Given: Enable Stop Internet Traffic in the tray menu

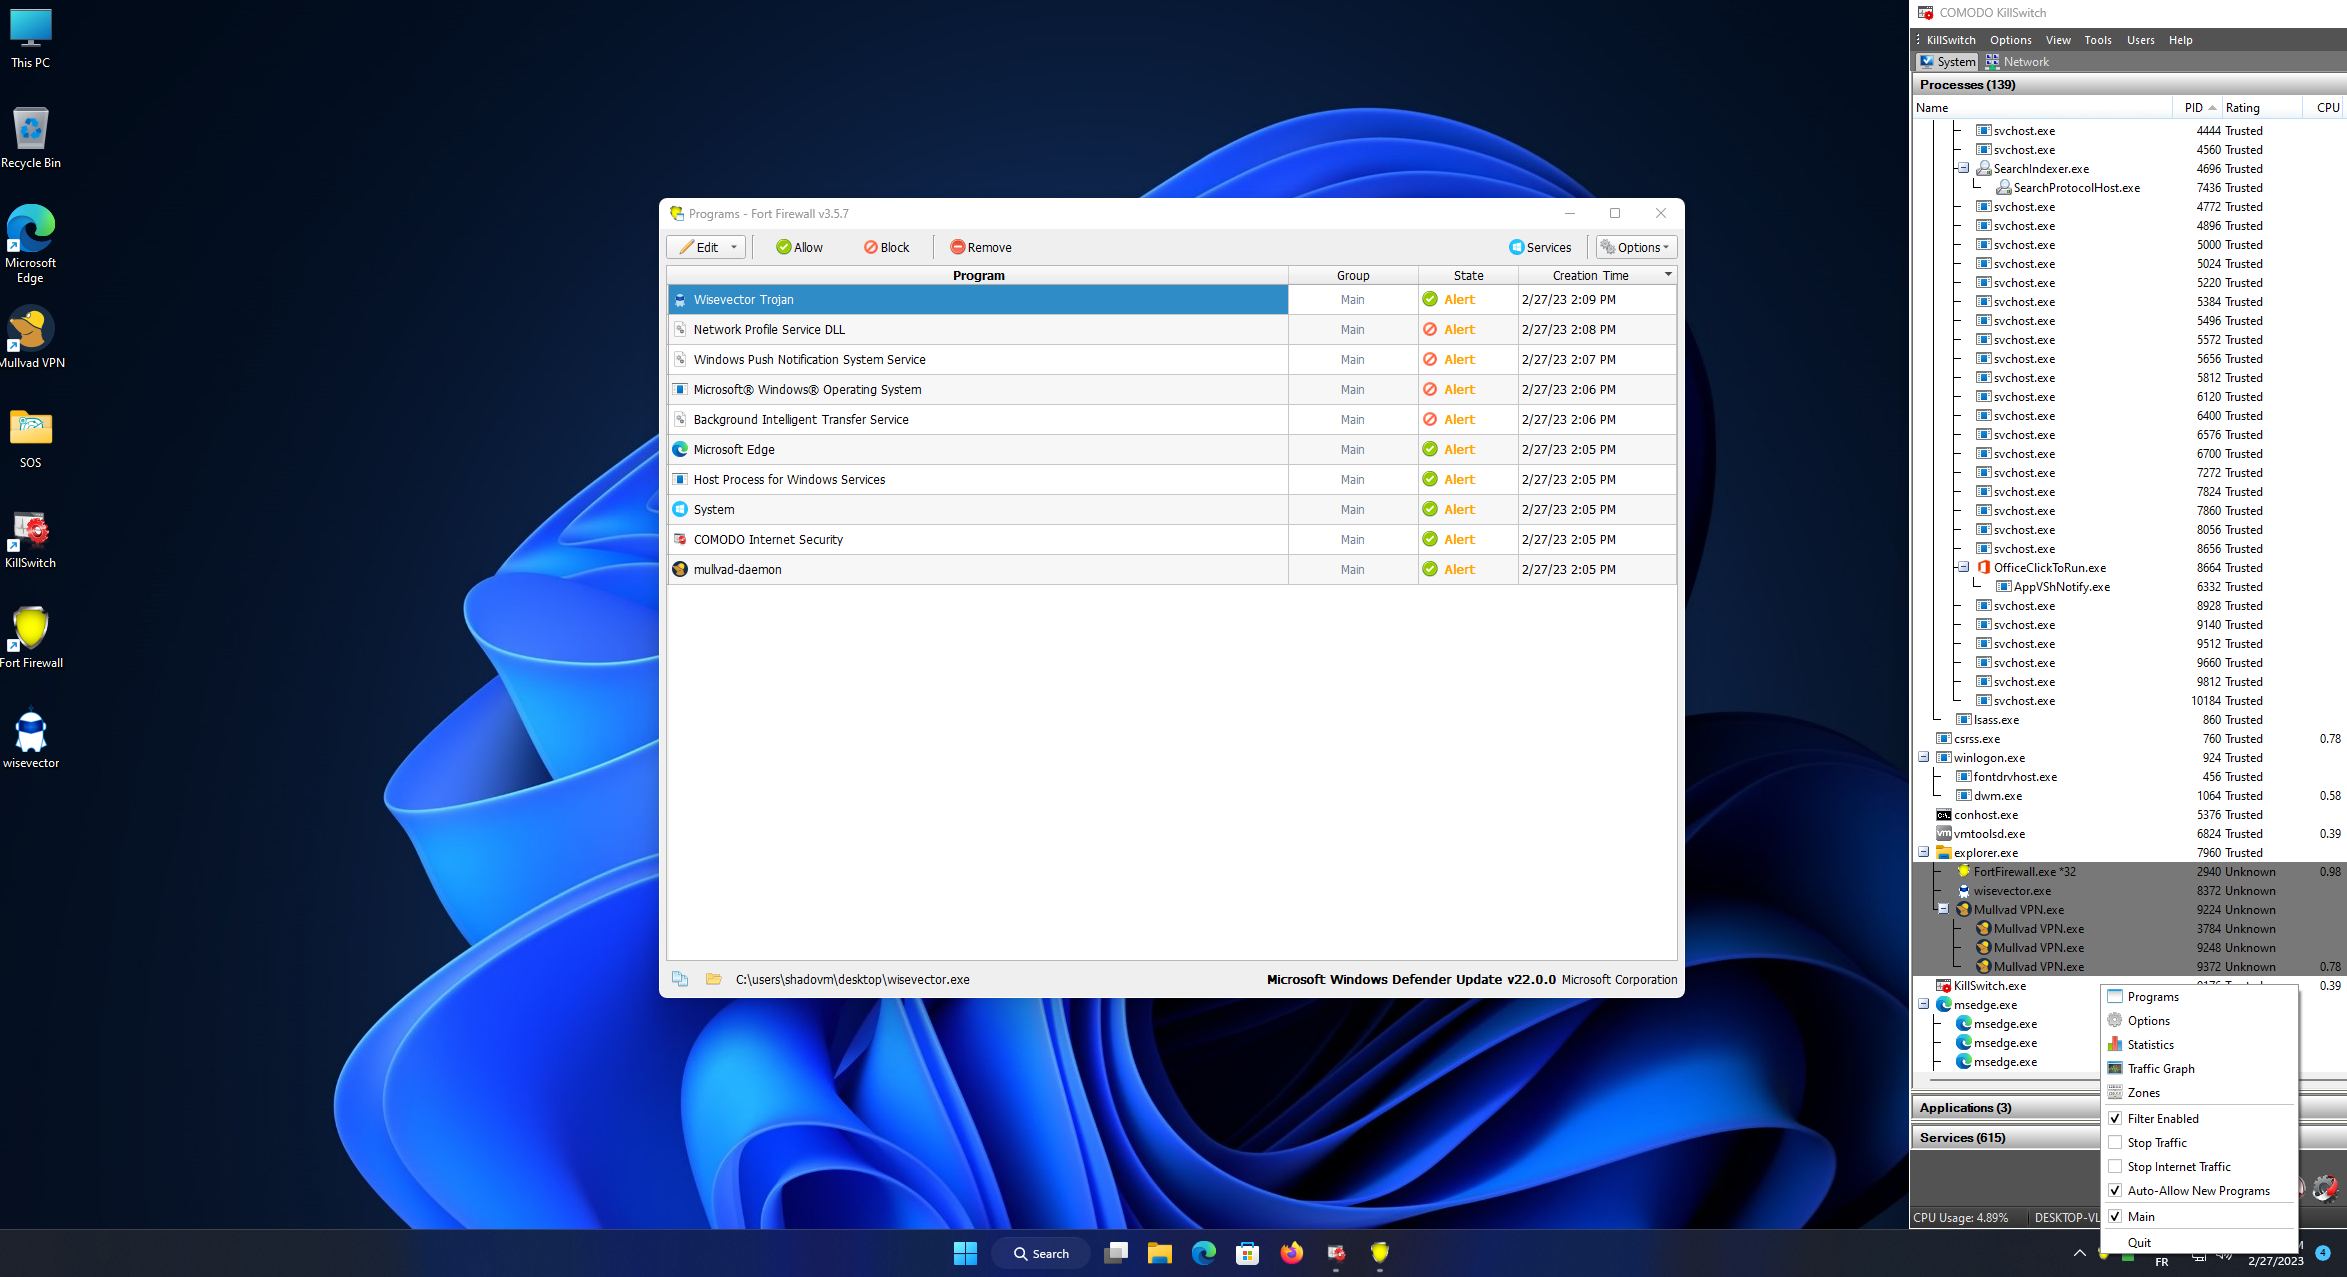Looking at the screenshot, I should pos(2199,1166).
